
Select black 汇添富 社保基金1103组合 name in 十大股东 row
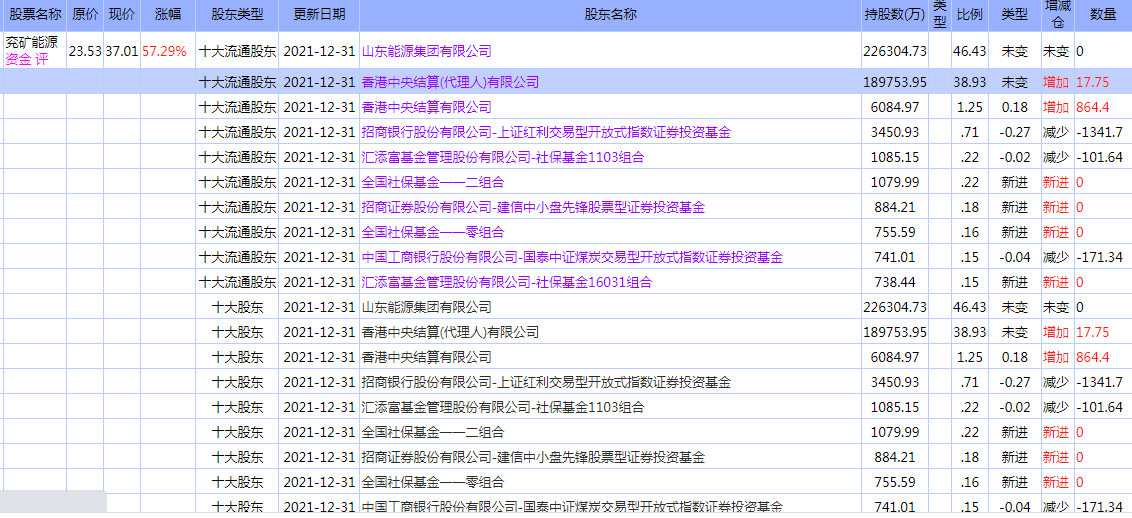[502, 408]
